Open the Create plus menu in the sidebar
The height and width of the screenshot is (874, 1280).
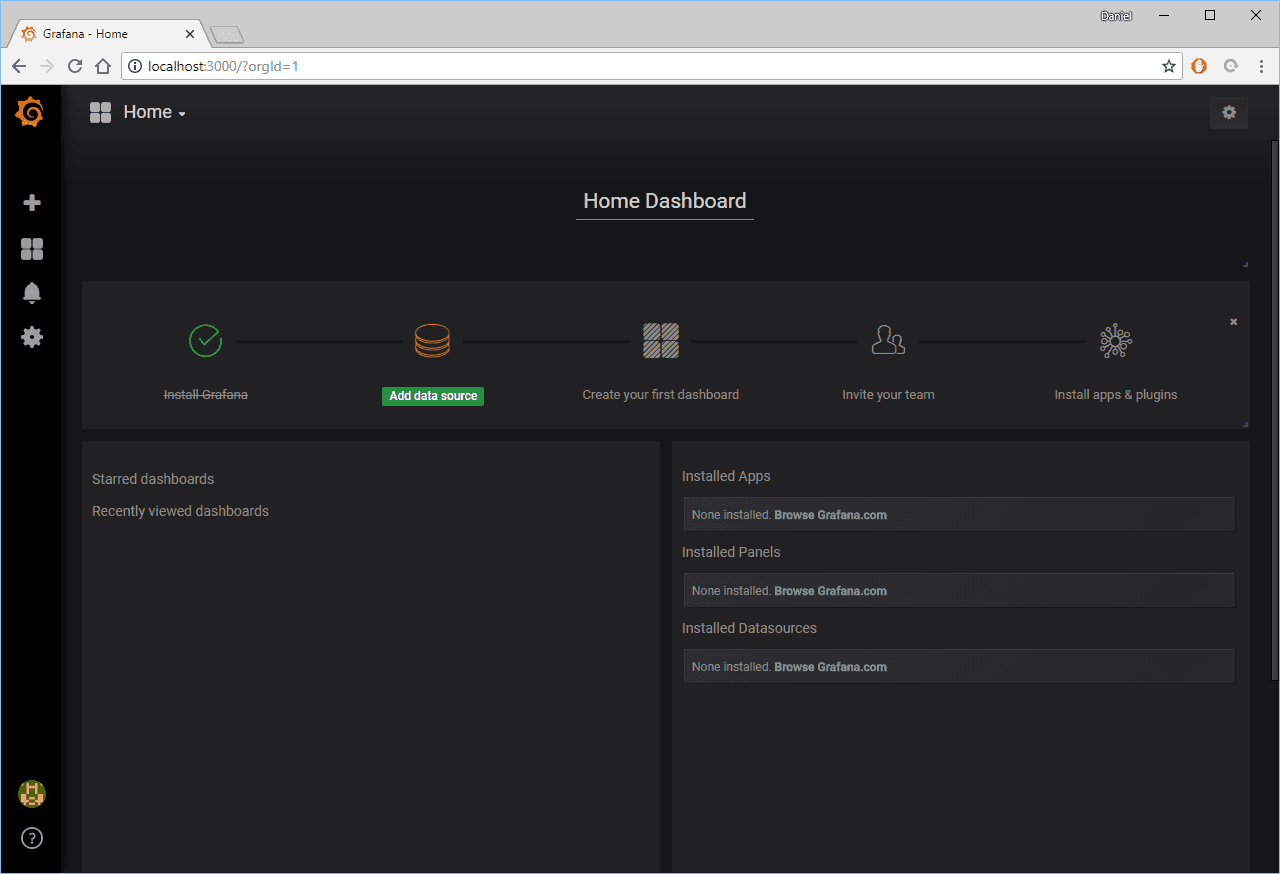[x=32, y=203]
